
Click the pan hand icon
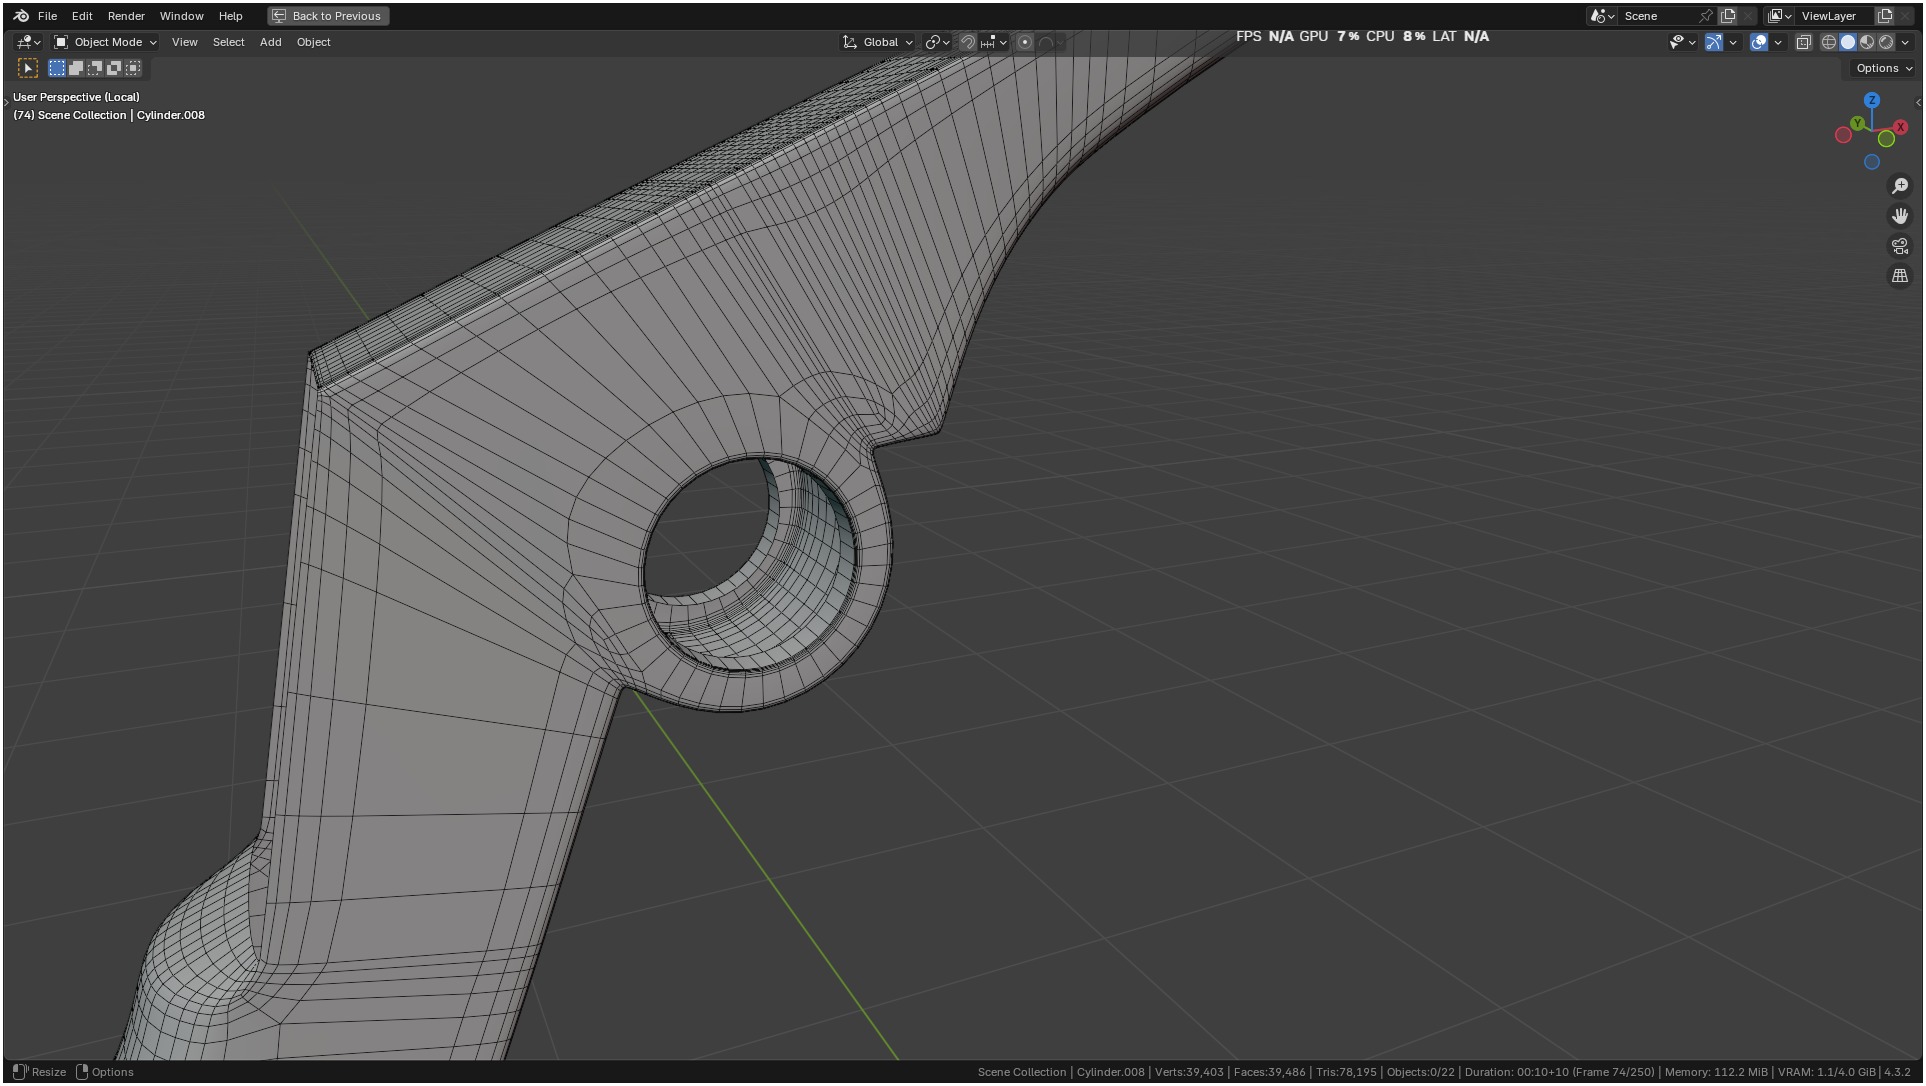click(x=1900, y=216)
